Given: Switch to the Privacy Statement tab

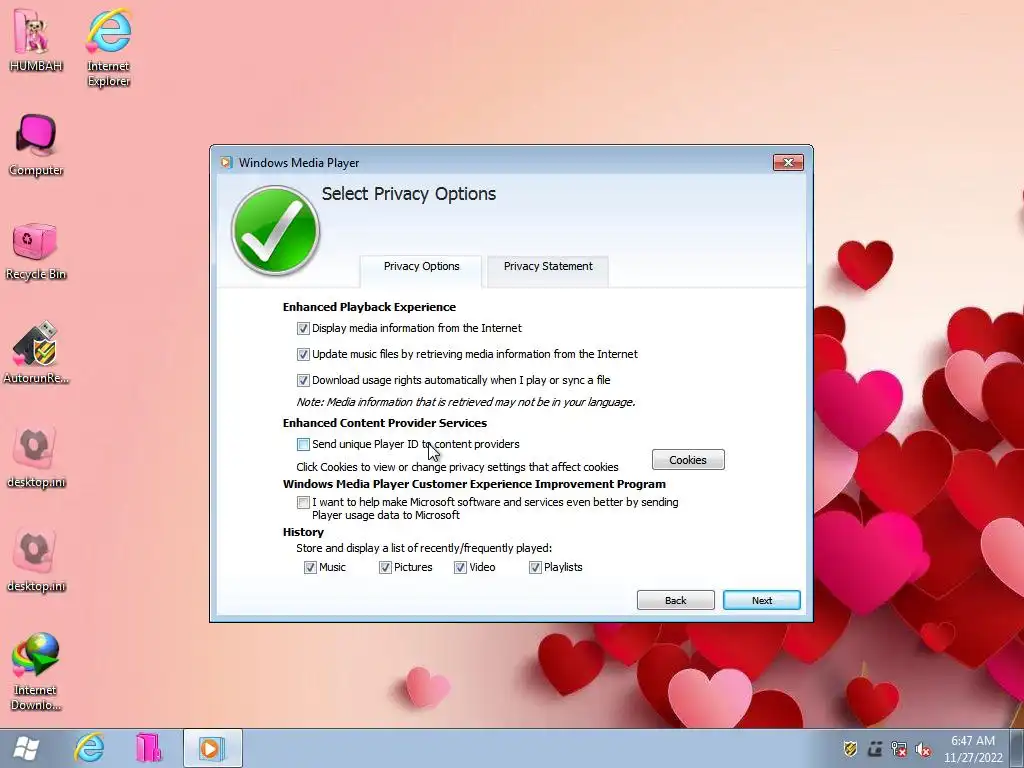Looking at the screenshot, I should (548, 271).
